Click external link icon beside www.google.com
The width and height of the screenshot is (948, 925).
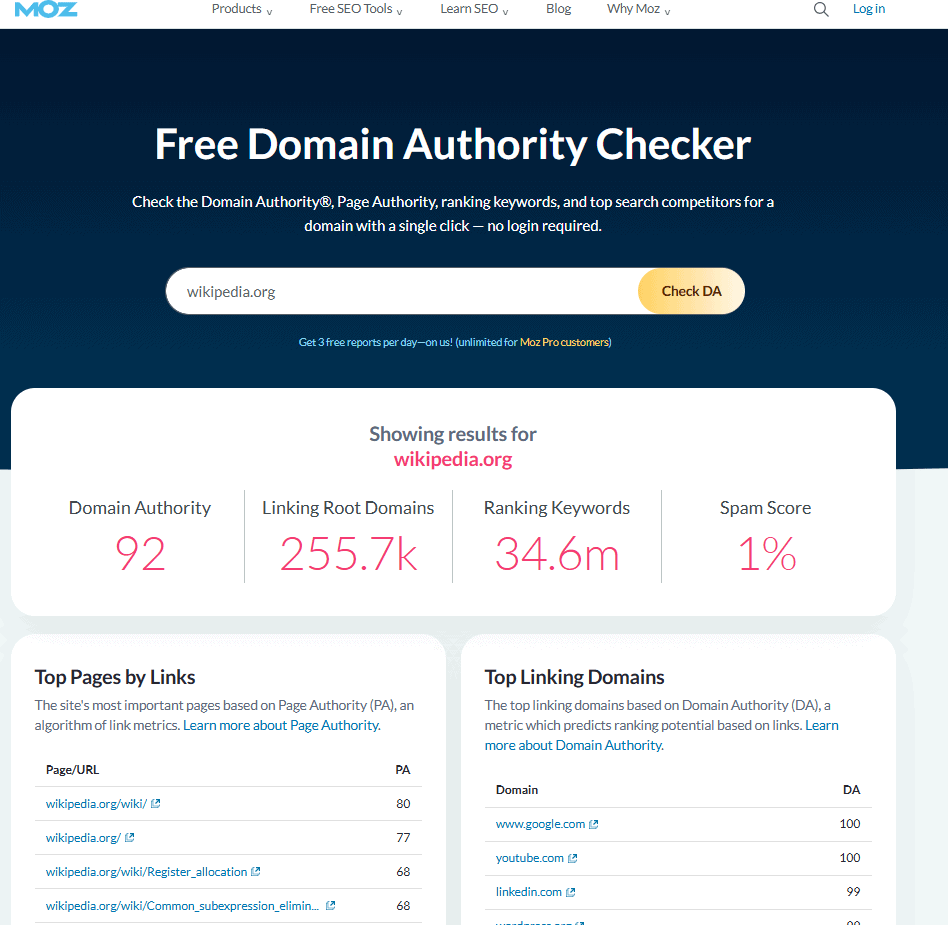(594, 824)
